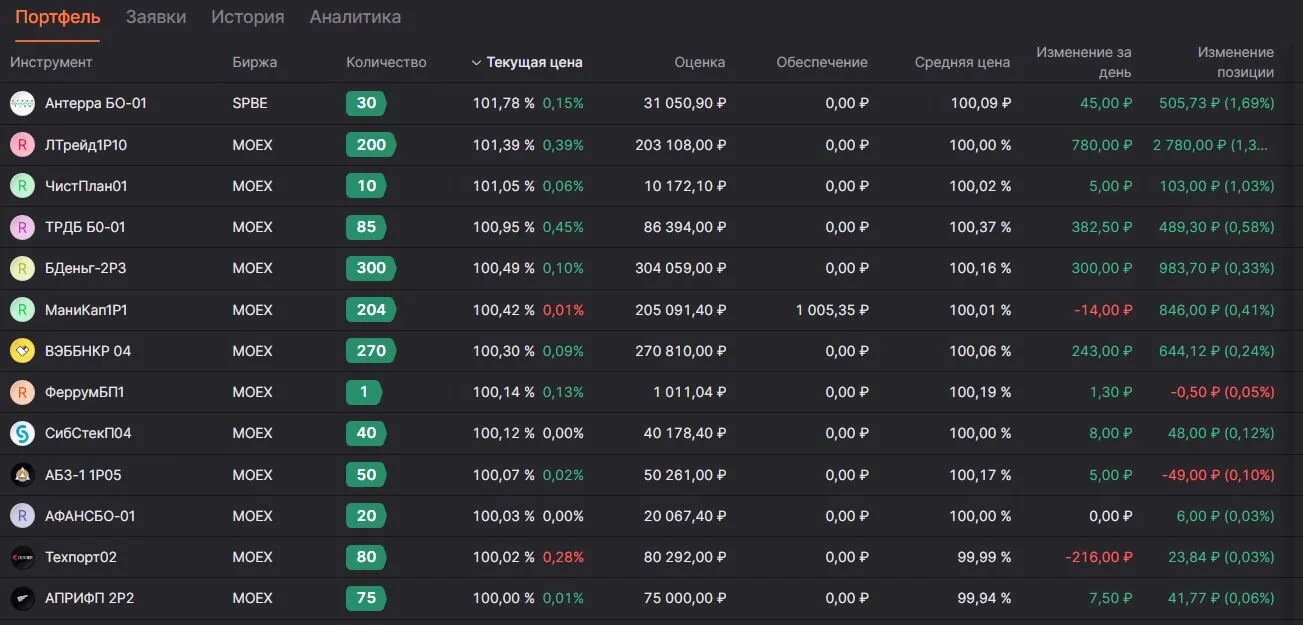Sort by the Средняя цена column header
Screen dimensions: 1303x625
[962, 62]
